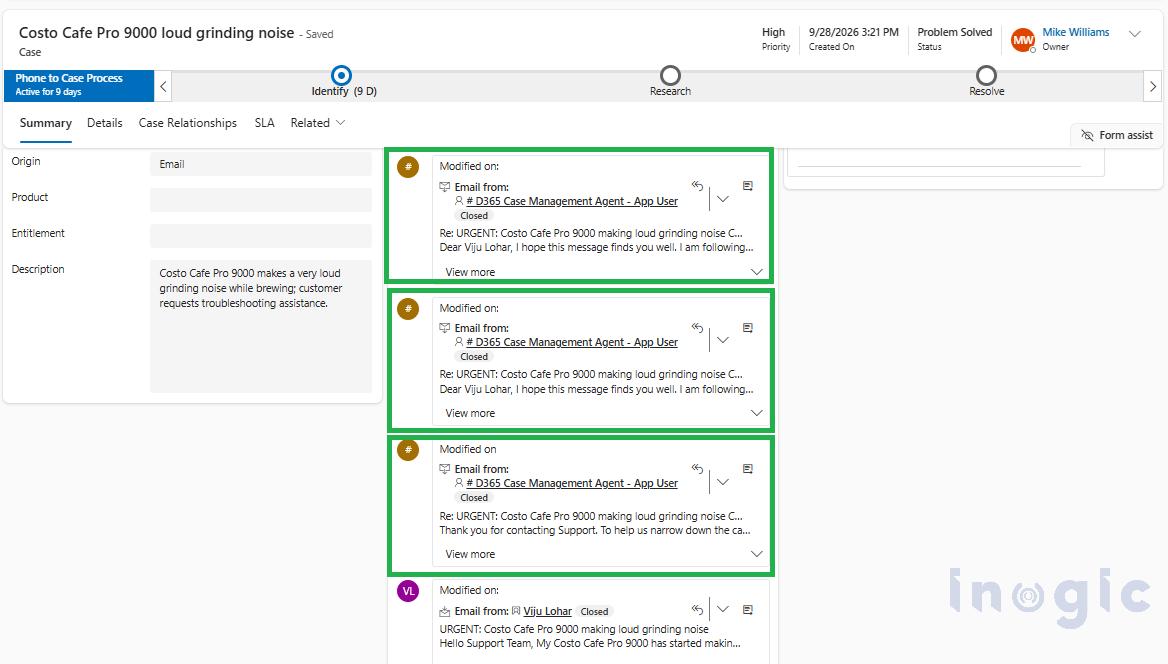The image size is (1168, 664).
Task: Click the email icon of the 'Thank you for contacting' email
Action: pos(445,469)
